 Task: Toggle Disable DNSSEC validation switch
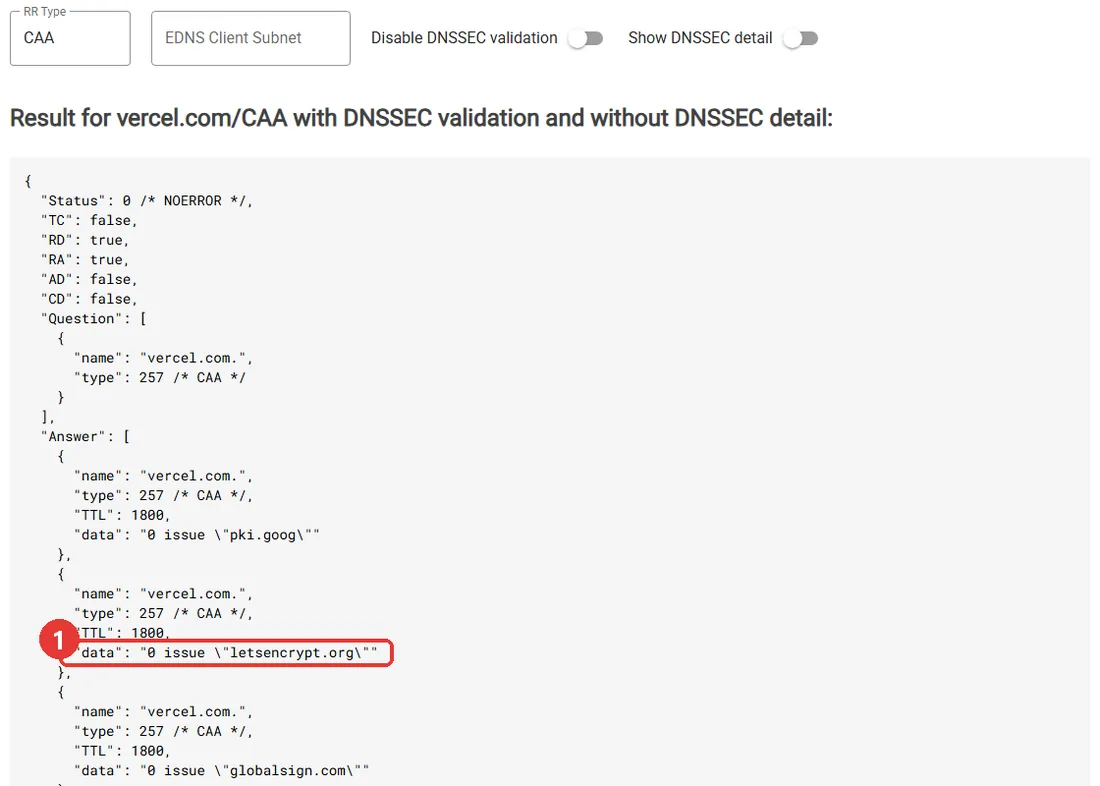pos(586,39)
